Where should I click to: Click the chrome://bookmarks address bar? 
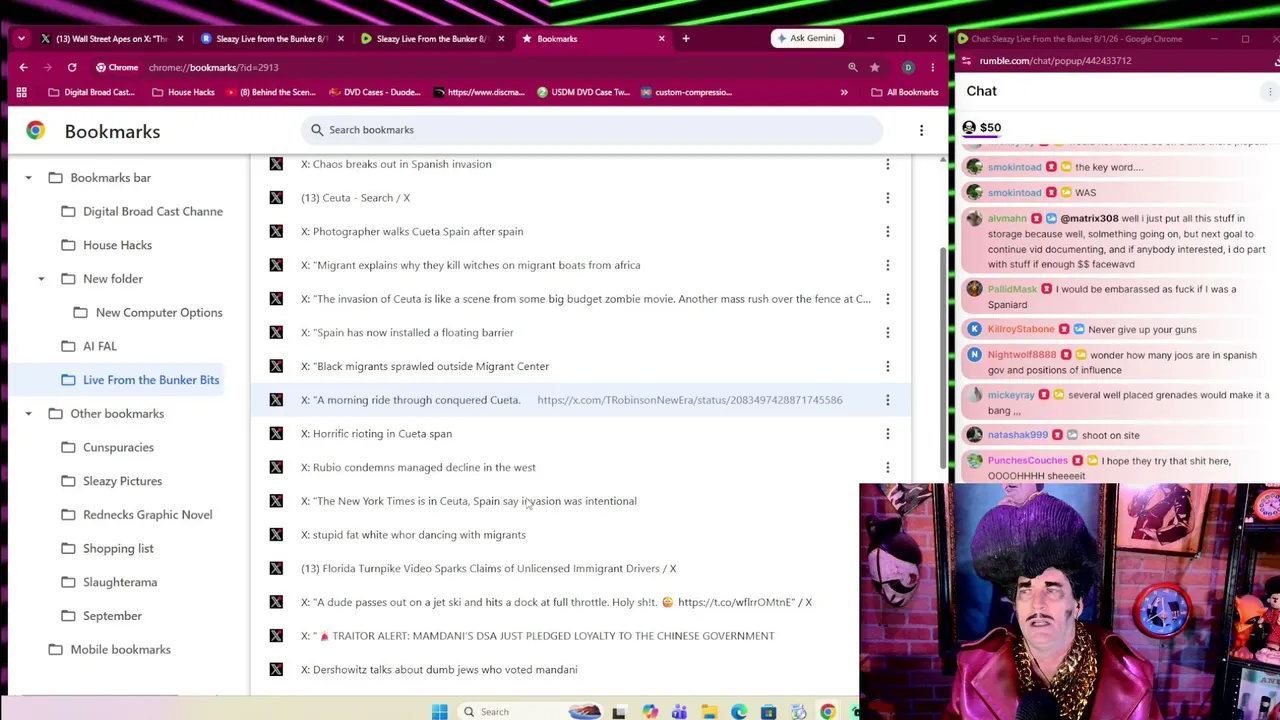coord(490,67)
